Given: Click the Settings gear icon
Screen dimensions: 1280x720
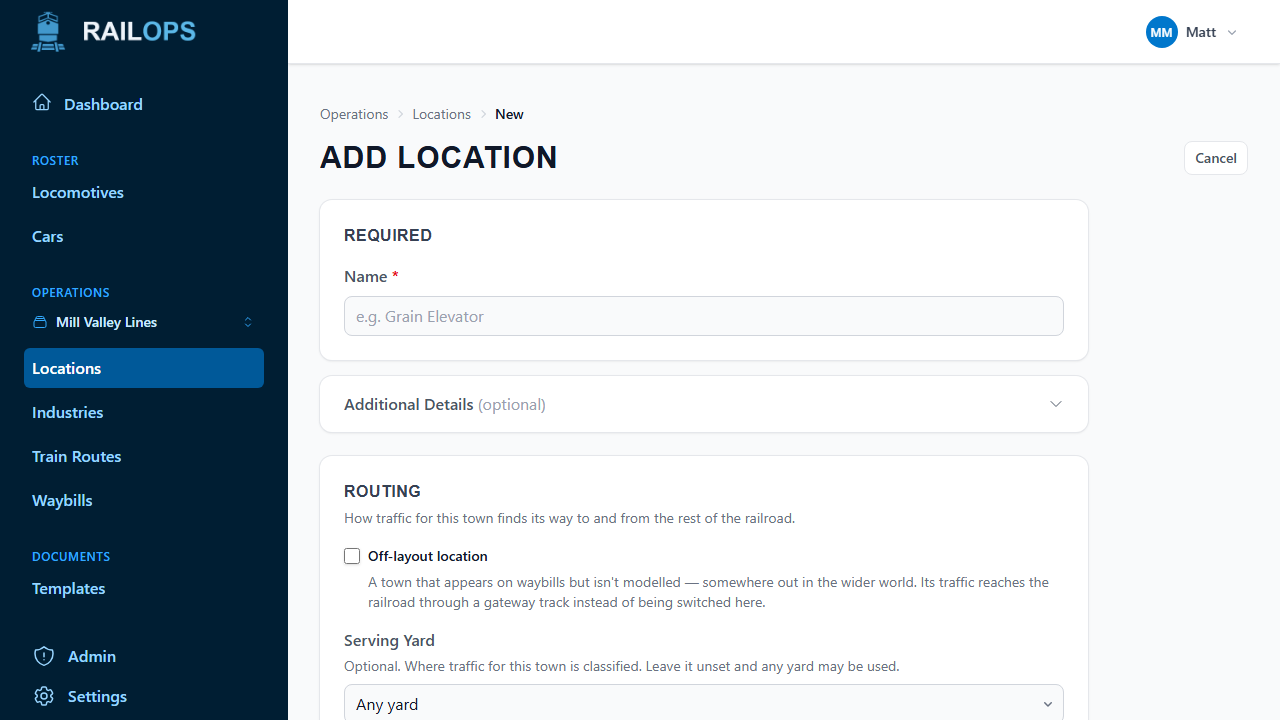Looking at the screenshot, I should pyautogui.click(x=44, y=696).
